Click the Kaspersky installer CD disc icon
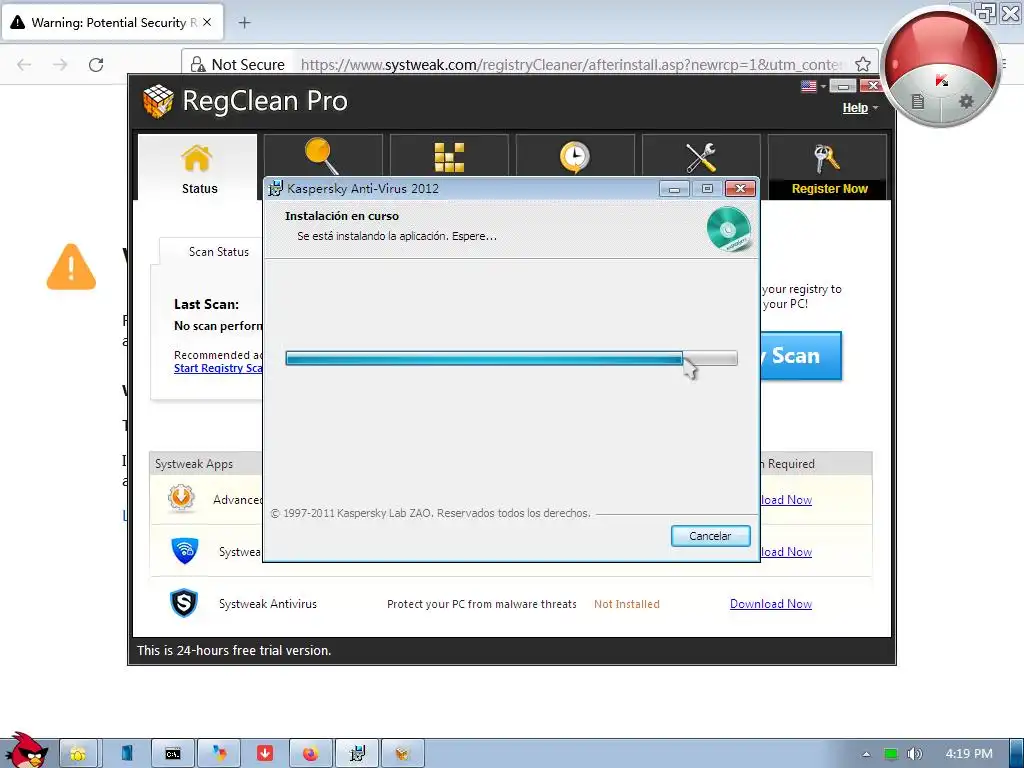This screenshot has width=1024, height=768. pos(729,229)
